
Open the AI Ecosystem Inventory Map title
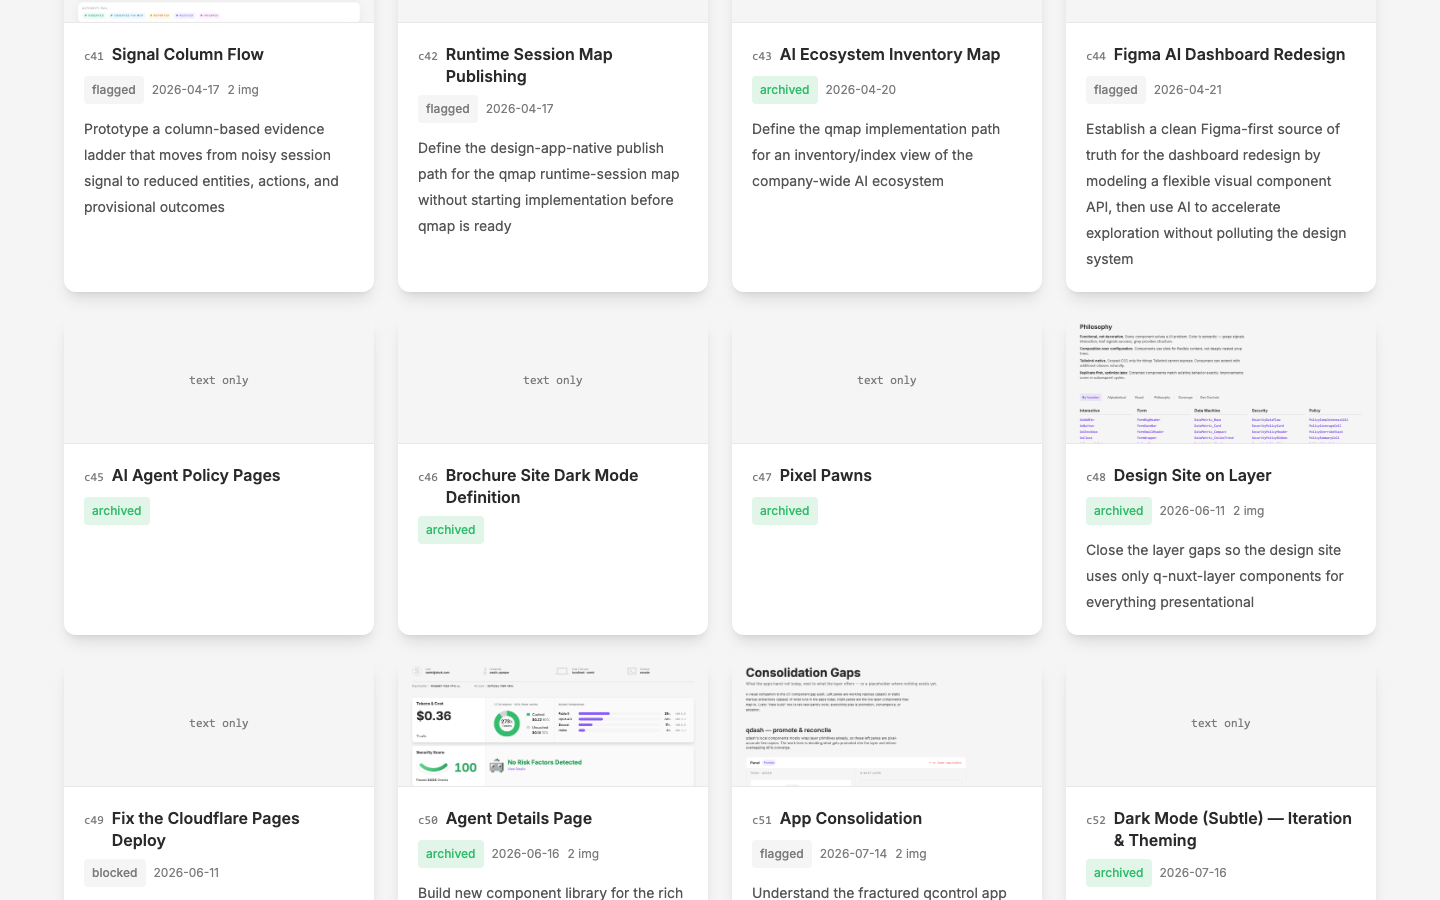point(890,54)
